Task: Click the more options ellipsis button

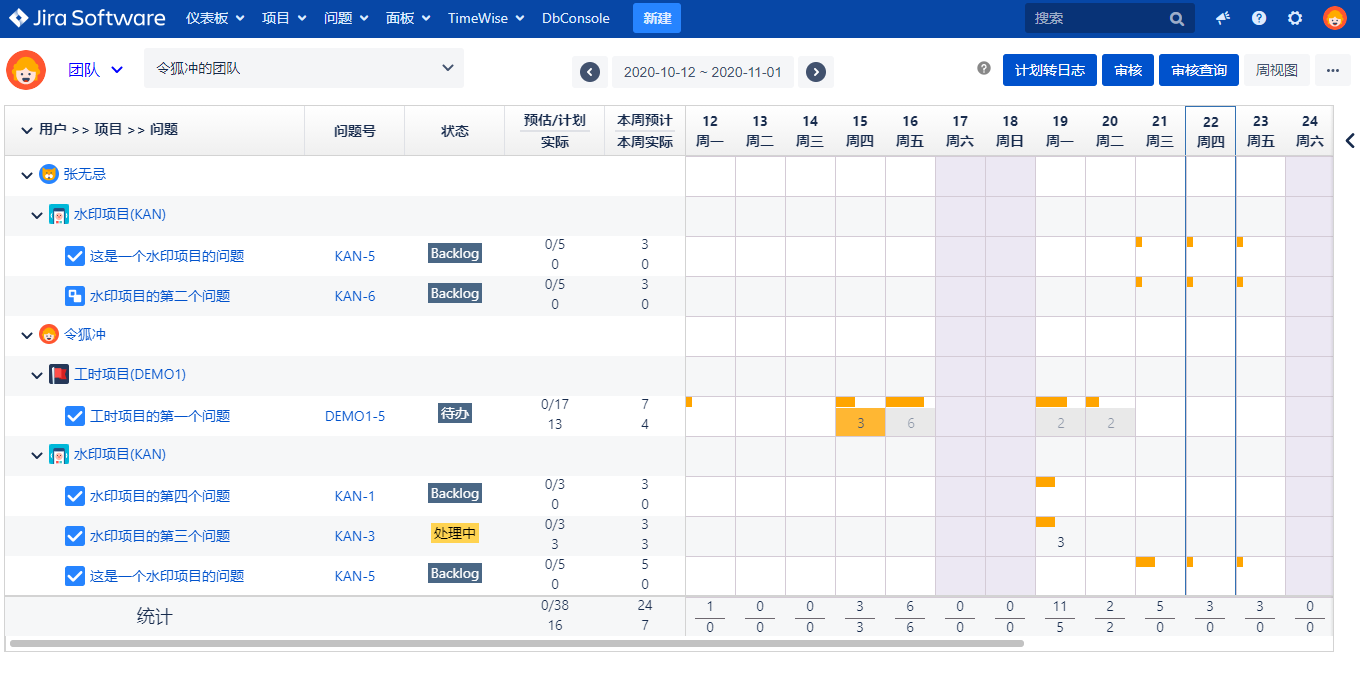Action: (x=1332, y=70)
